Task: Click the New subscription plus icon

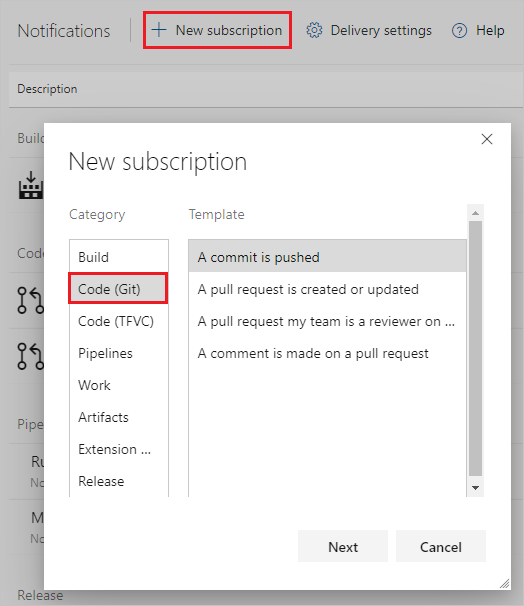Action: point(159,30)
